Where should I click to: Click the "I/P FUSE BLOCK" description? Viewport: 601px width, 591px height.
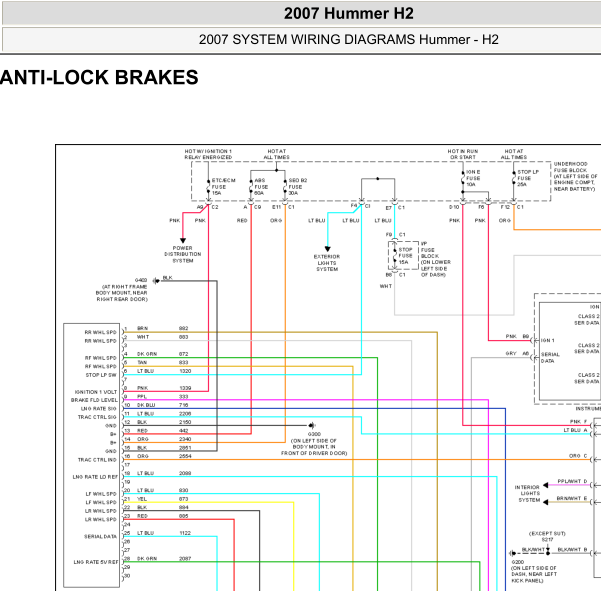[x=435, y=259]
